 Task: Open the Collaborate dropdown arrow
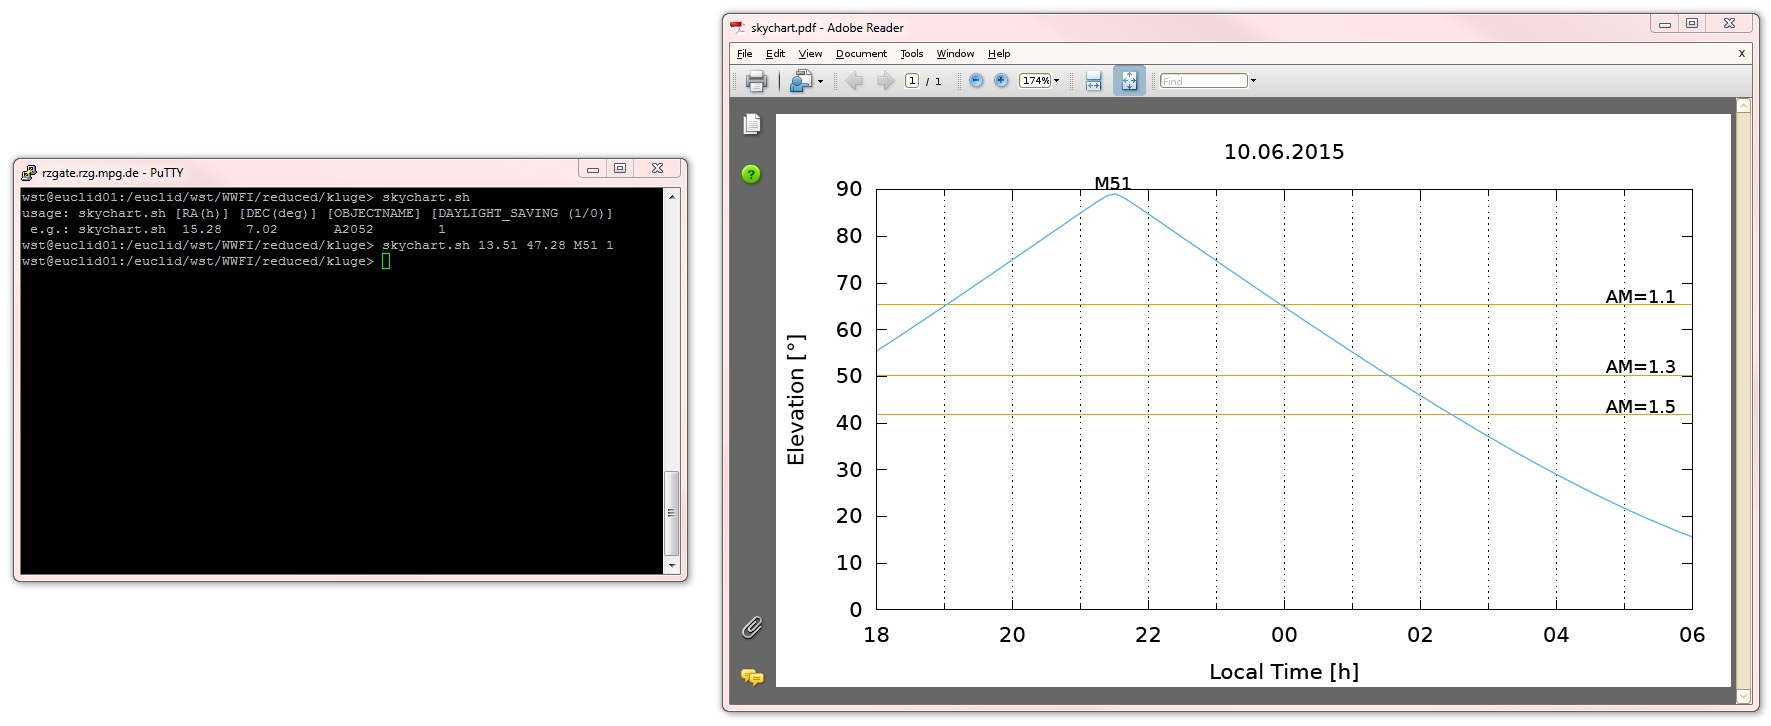[821, 82]
